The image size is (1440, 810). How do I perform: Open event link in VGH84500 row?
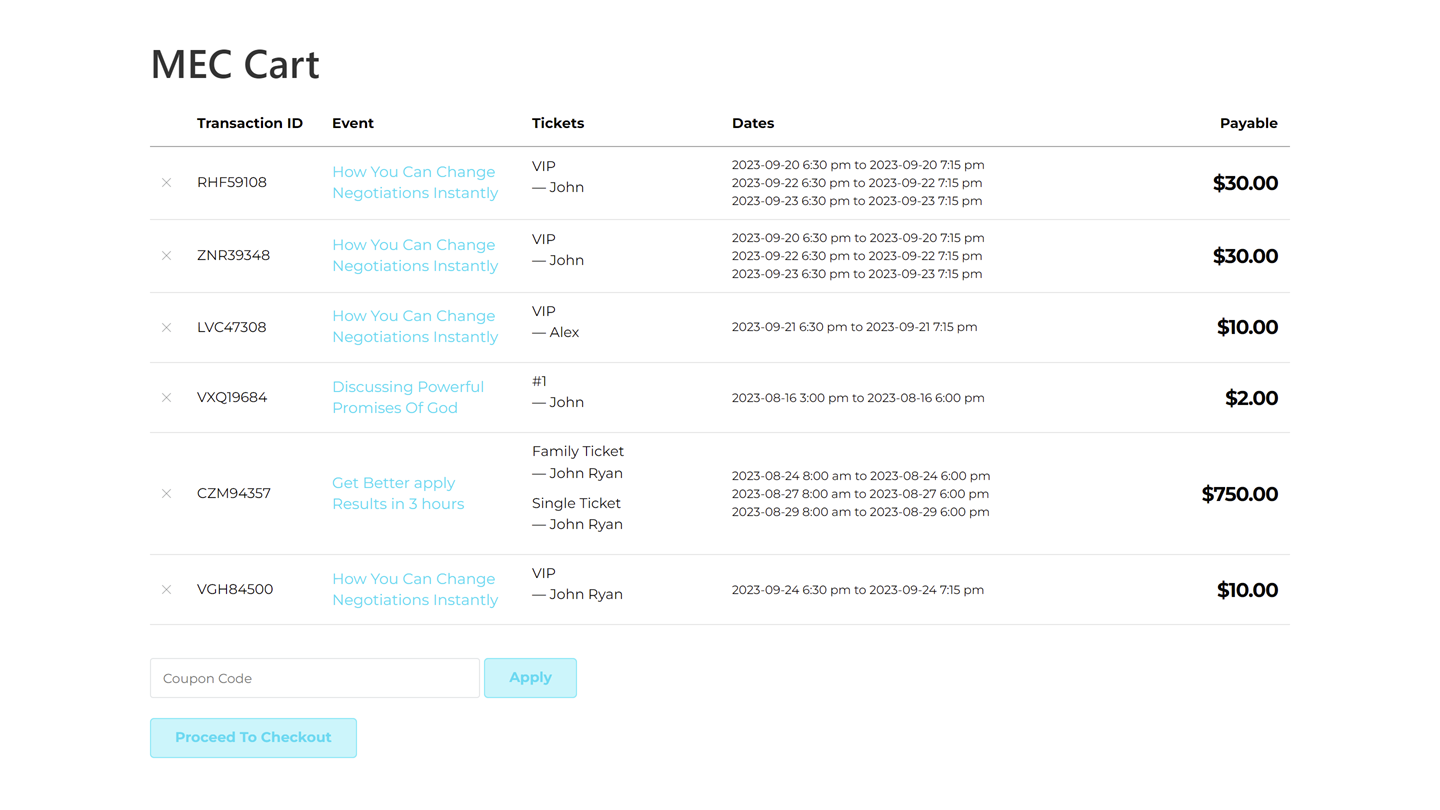point(414,589)
